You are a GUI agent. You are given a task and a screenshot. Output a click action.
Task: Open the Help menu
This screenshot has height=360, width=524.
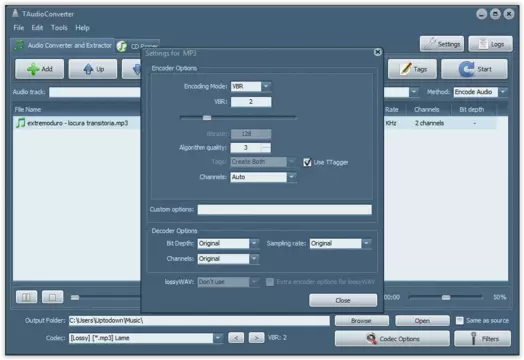(82, 28)
